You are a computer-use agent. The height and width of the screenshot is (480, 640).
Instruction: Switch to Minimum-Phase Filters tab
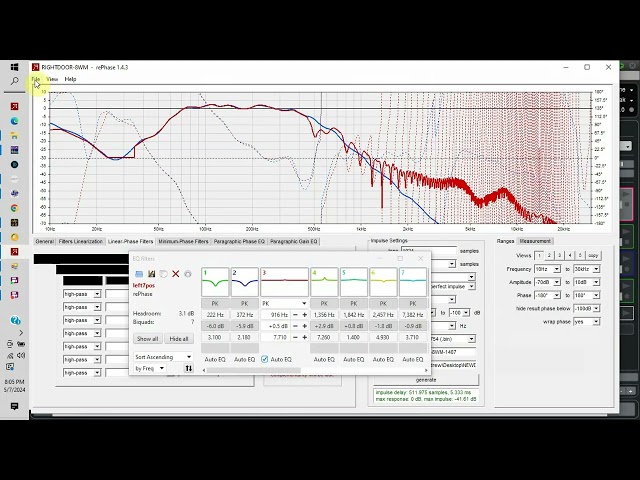[183, 241]
